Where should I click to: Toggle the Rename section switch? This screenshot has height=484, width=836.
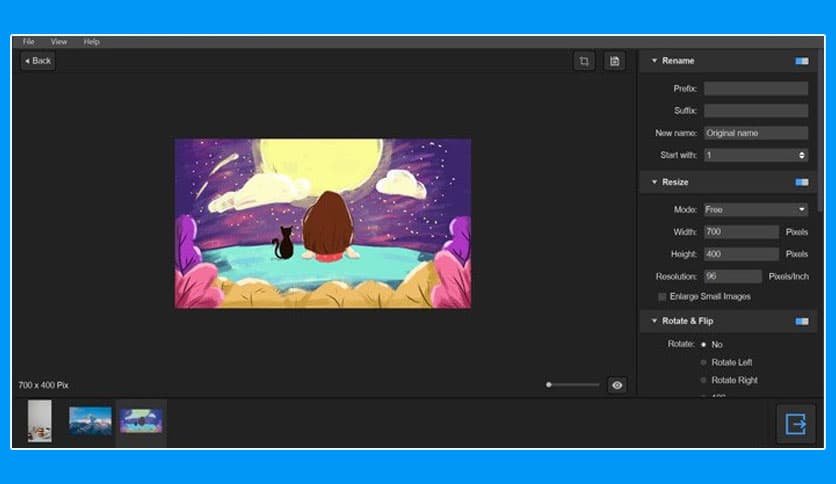(x=801, y=61)
